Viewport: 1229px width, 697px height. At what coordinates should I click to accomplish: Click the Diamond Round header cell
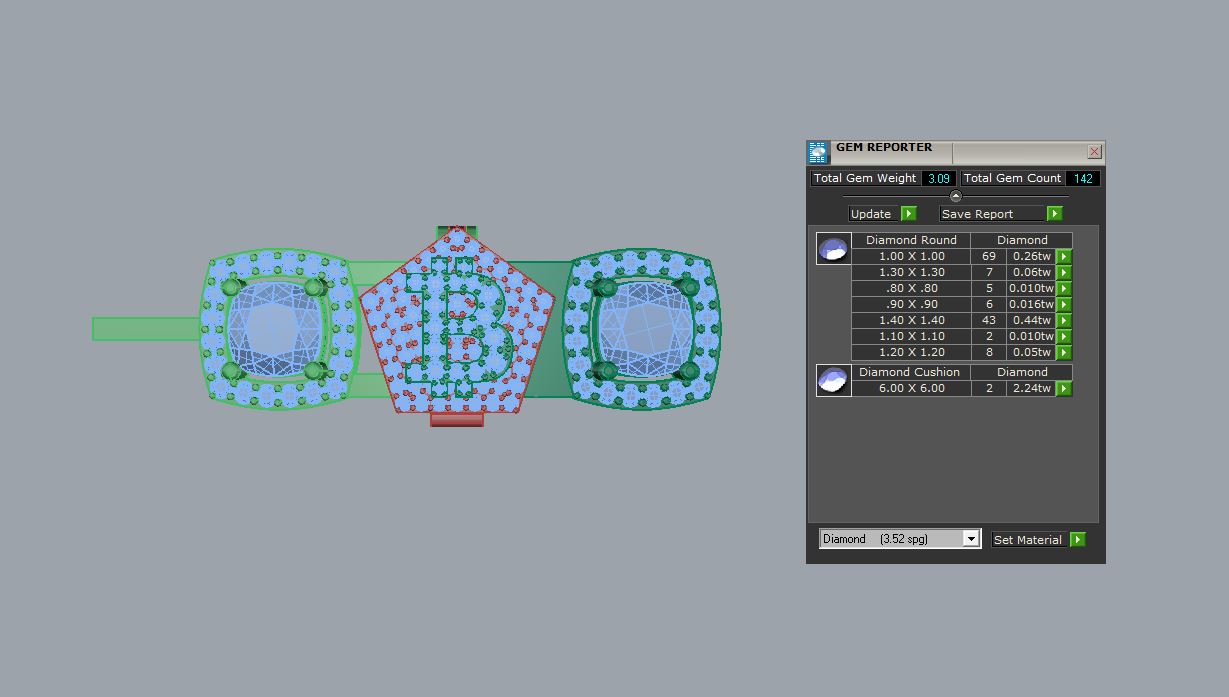click(911, 240)
